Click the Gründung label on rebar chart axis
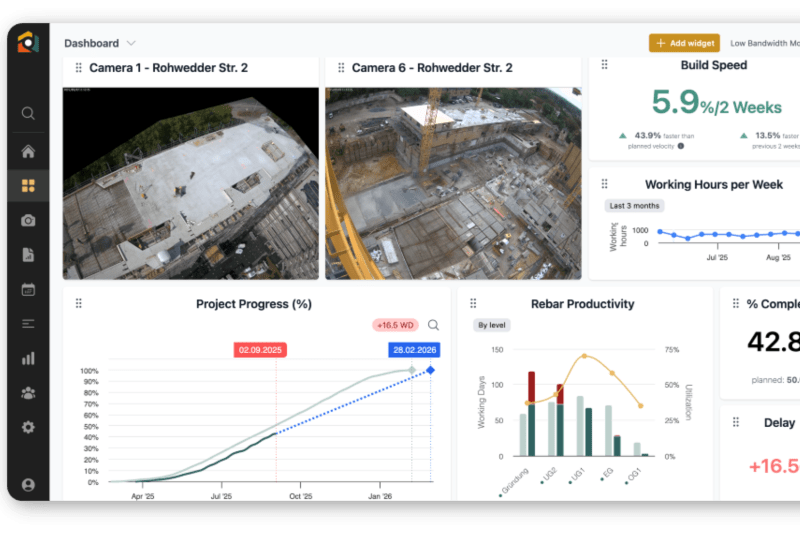The height and width of the screenshot is (533, 800). 514,482
